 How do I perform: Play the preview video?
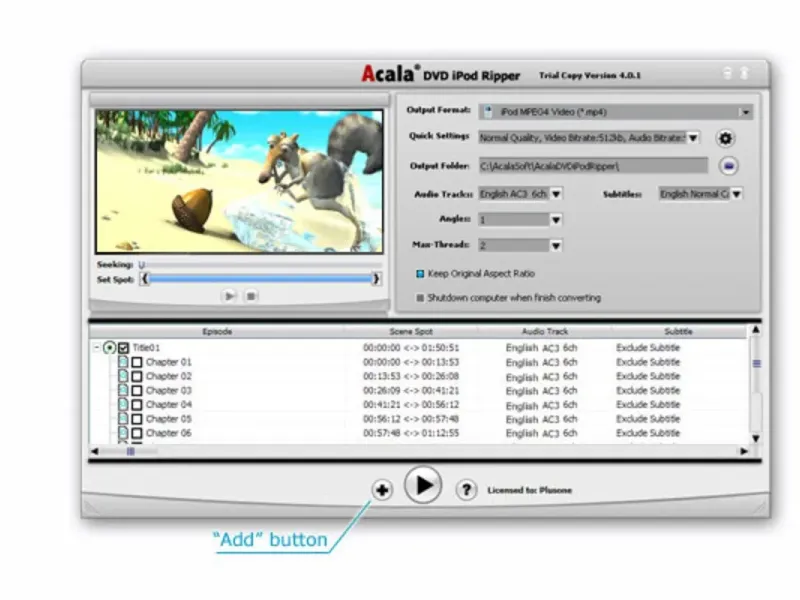[x=229, y=296]
